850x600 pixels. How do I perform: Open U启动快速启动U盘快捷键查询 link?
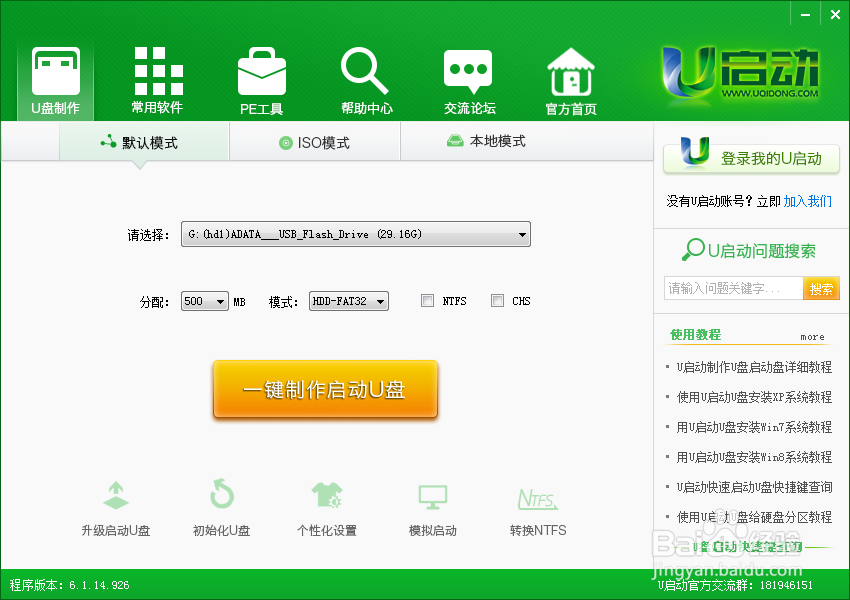754,487
